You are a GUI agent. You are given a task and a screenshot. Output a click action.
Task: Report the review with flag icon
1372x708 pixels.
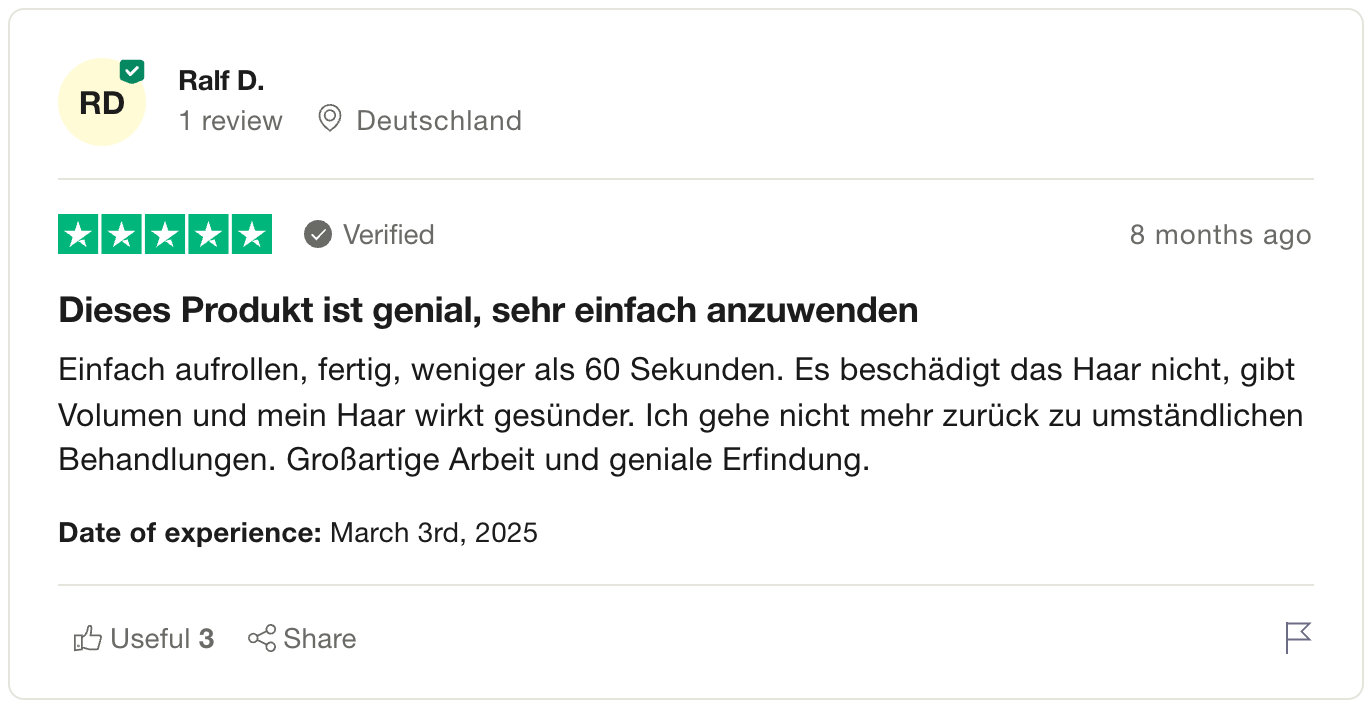point(1298,637)
